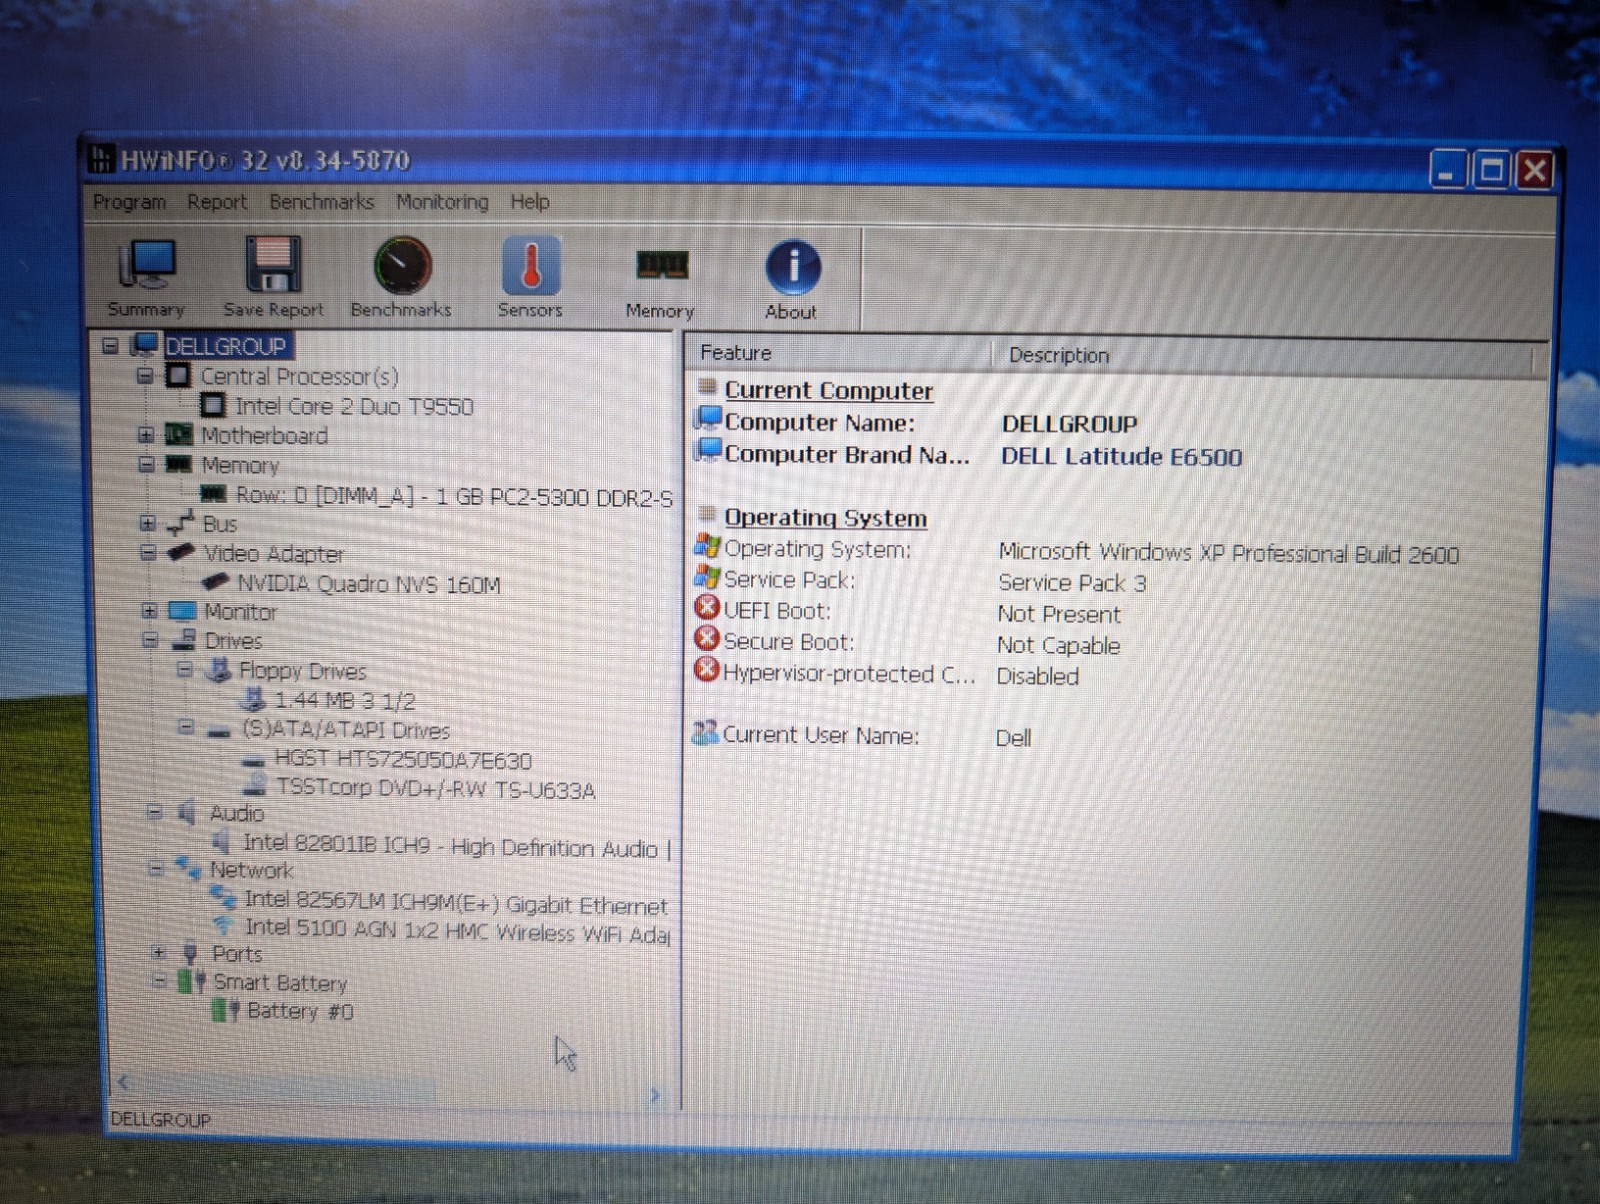Select Row: 0 [DIMM_A] memory entry
The height and width of the screenshot is (1204, 1600).
pyautogui.click(x=454, y=496)
